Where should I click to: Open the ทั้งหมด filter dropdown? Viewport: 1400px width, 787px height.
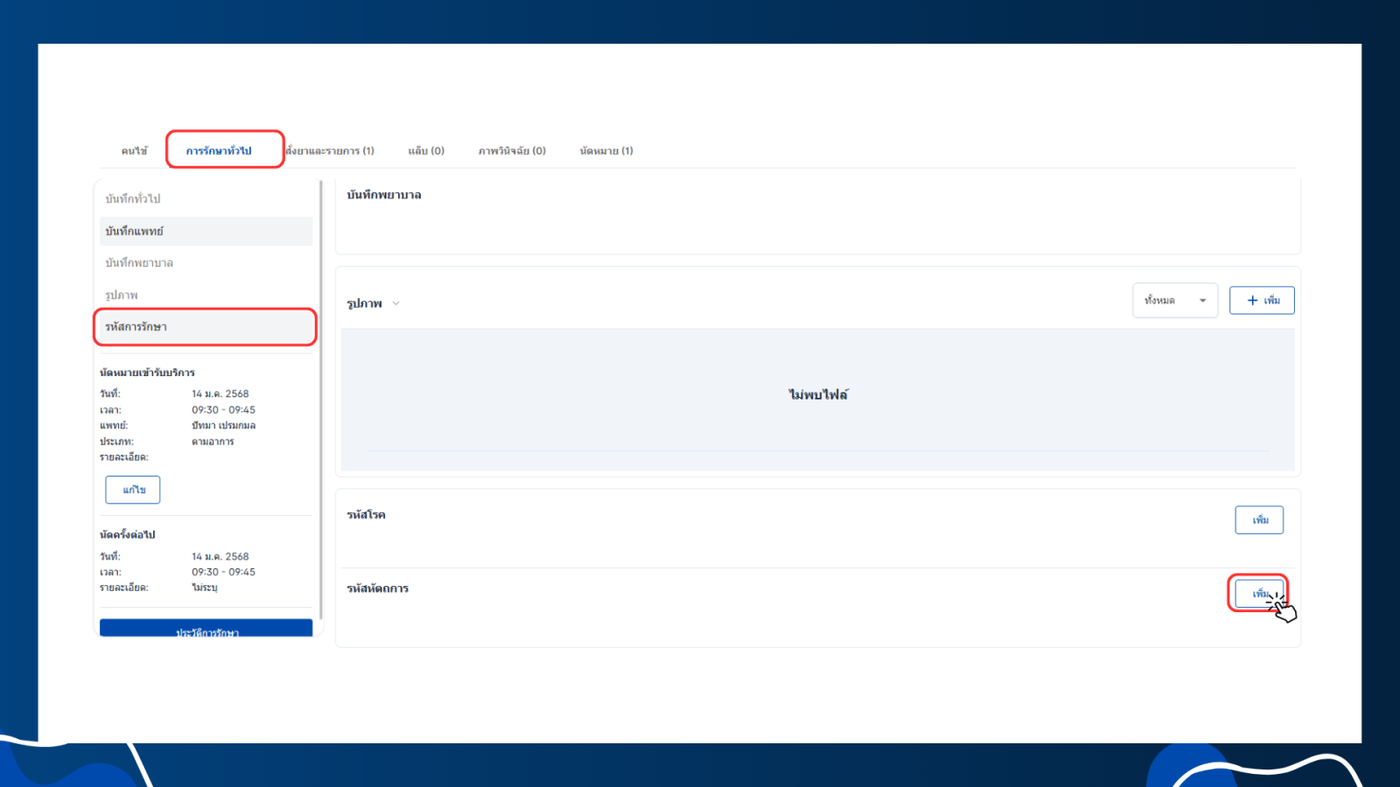point(1175,300)
